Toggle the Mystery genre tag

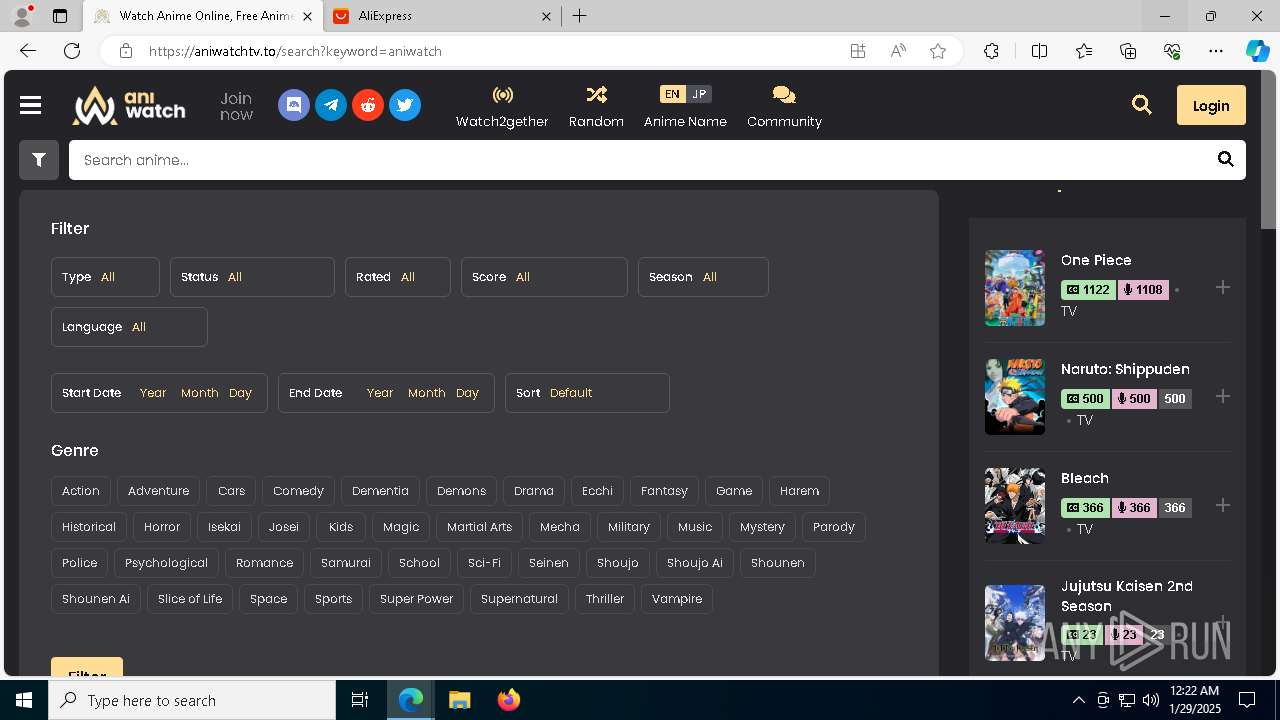tap(762, 527)
